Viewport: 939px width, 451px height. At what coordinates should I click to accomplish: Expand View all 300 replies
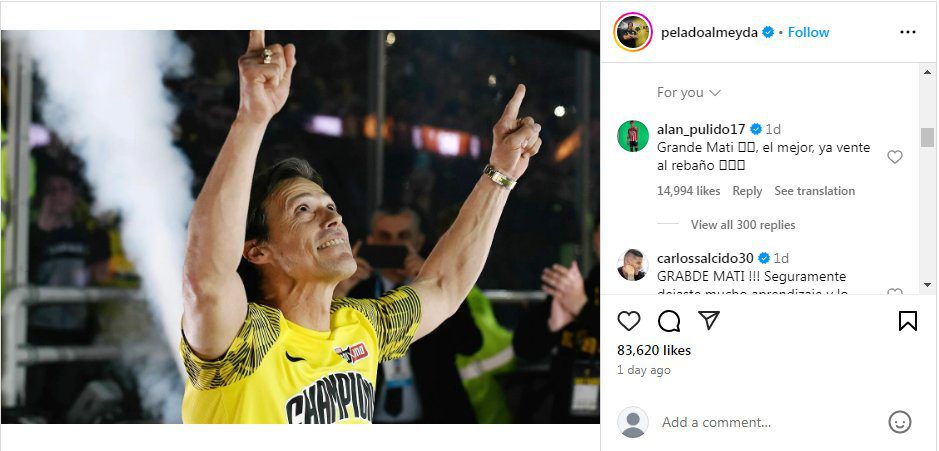[x=742, y=225]
